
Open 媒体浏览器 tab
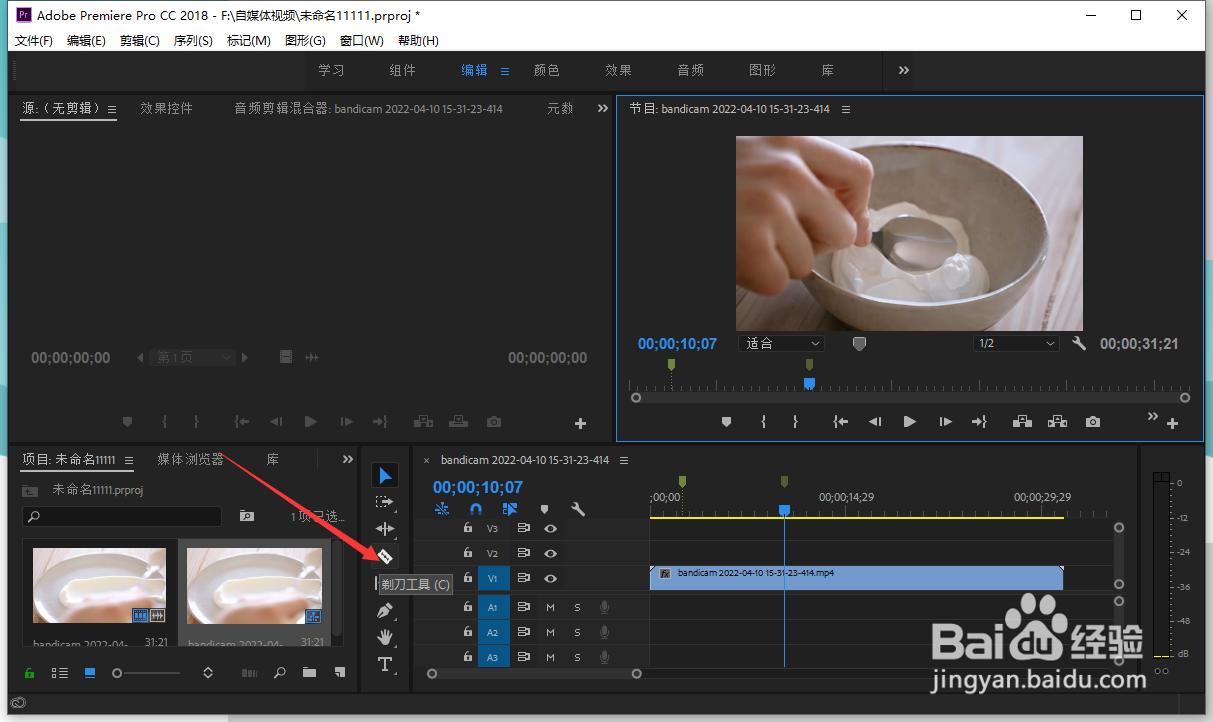(x=190, y=459)
